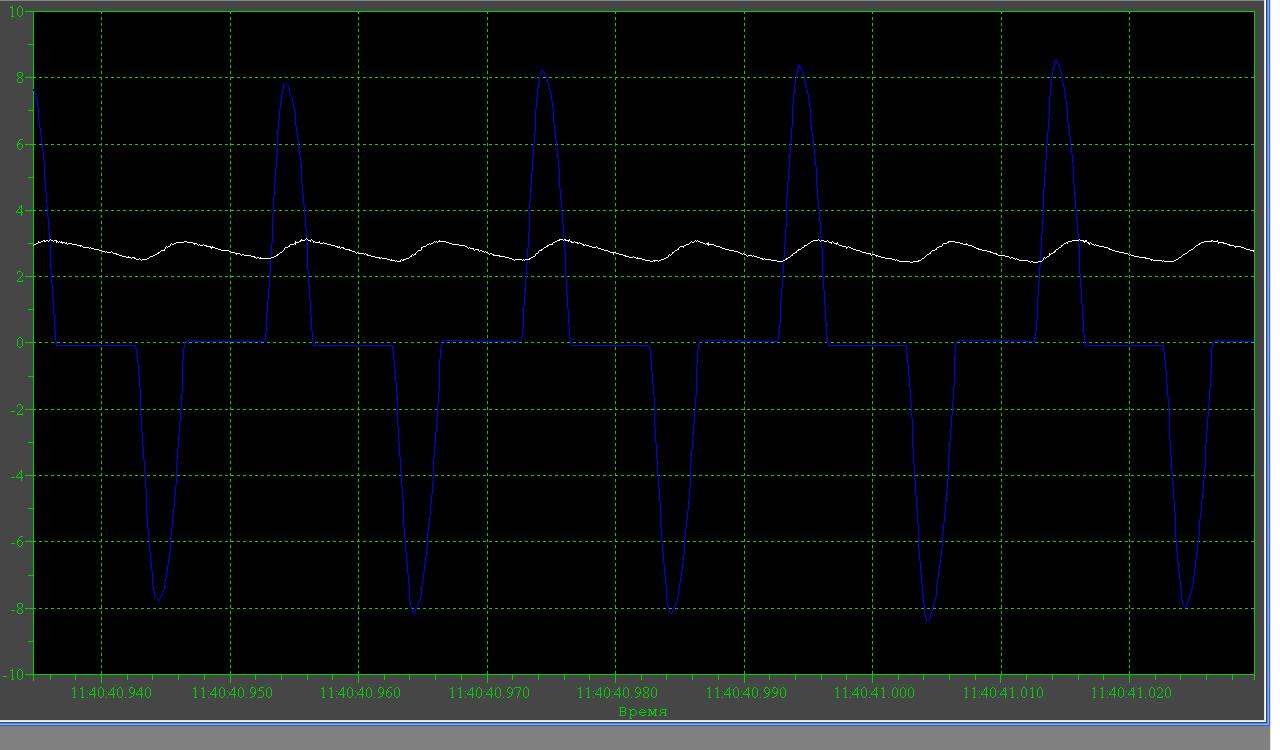Viewport: 1280px width, 750px height.
Task: Click the time label 11:40:40.970
Action: click(487, 692)
